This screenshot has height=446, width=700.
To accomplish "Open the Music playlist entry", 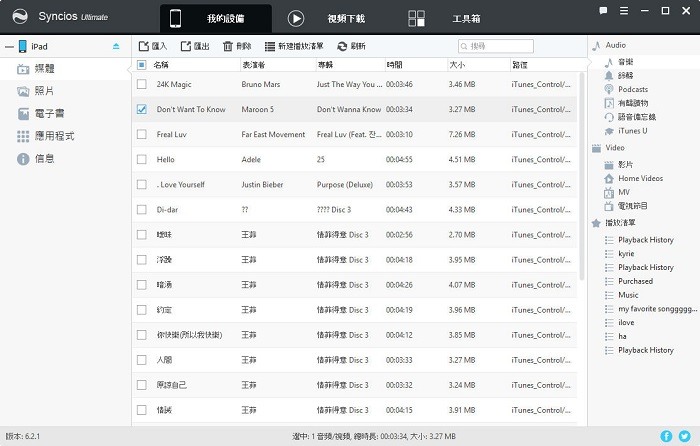I will tap(628, 295).
